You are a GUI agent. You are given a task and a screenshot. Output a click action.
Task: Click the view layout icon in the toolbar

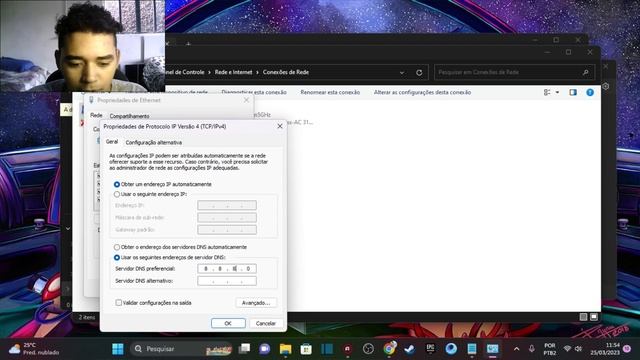(547, 93)
